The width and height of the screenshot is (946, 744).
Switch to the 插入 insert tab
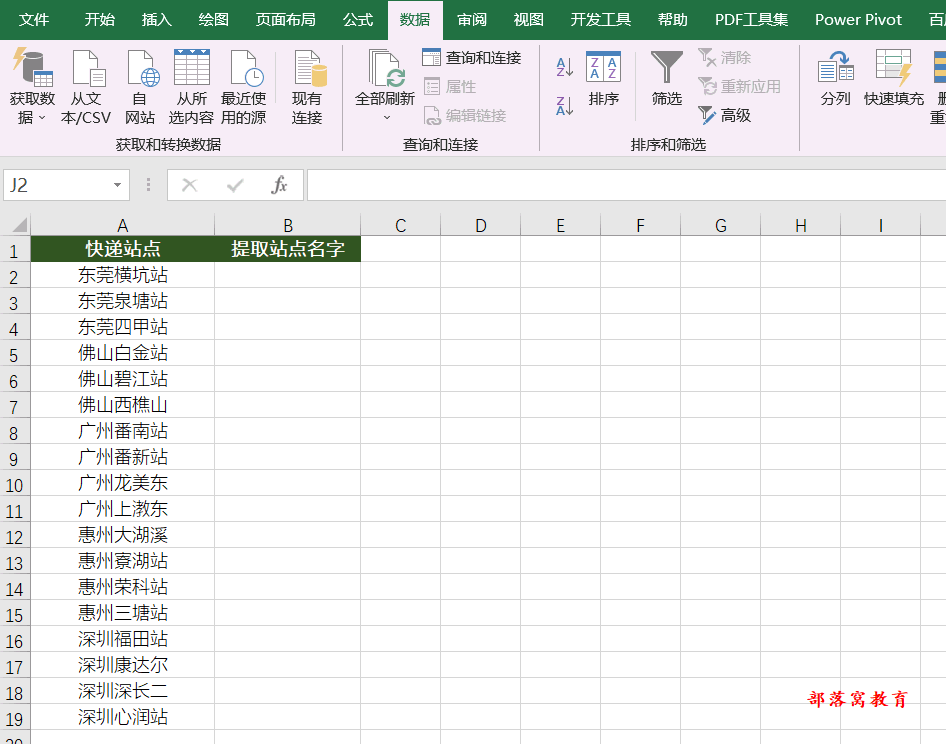(x=157, y=20)
